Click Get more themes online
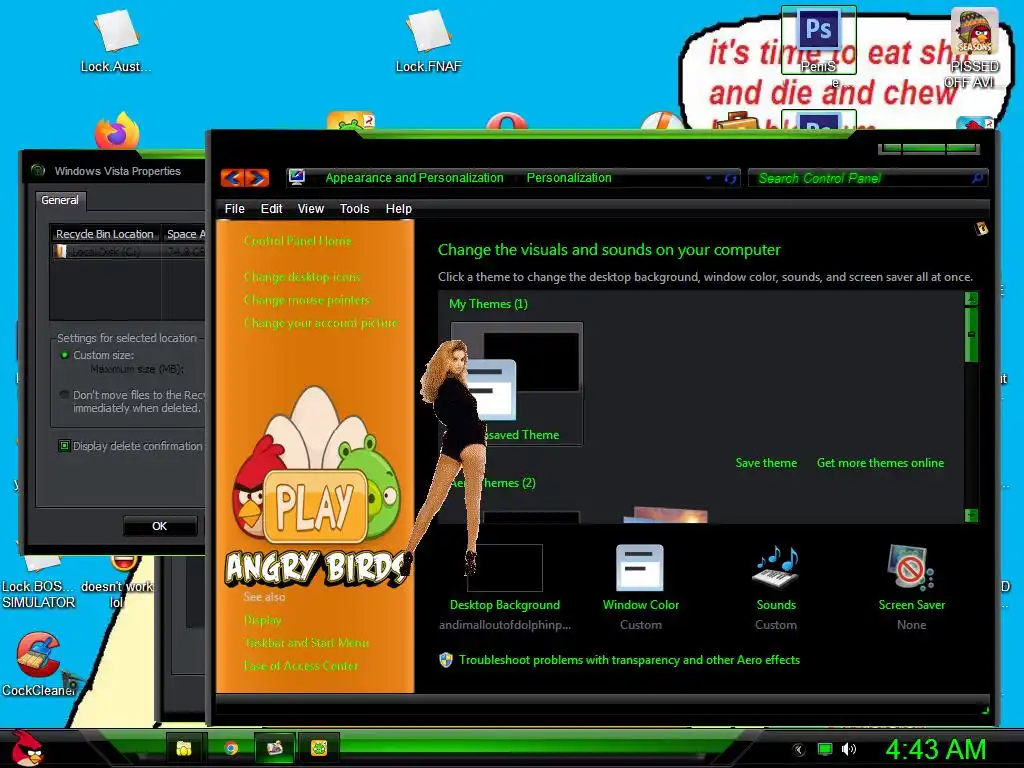 tap(880, 462)
